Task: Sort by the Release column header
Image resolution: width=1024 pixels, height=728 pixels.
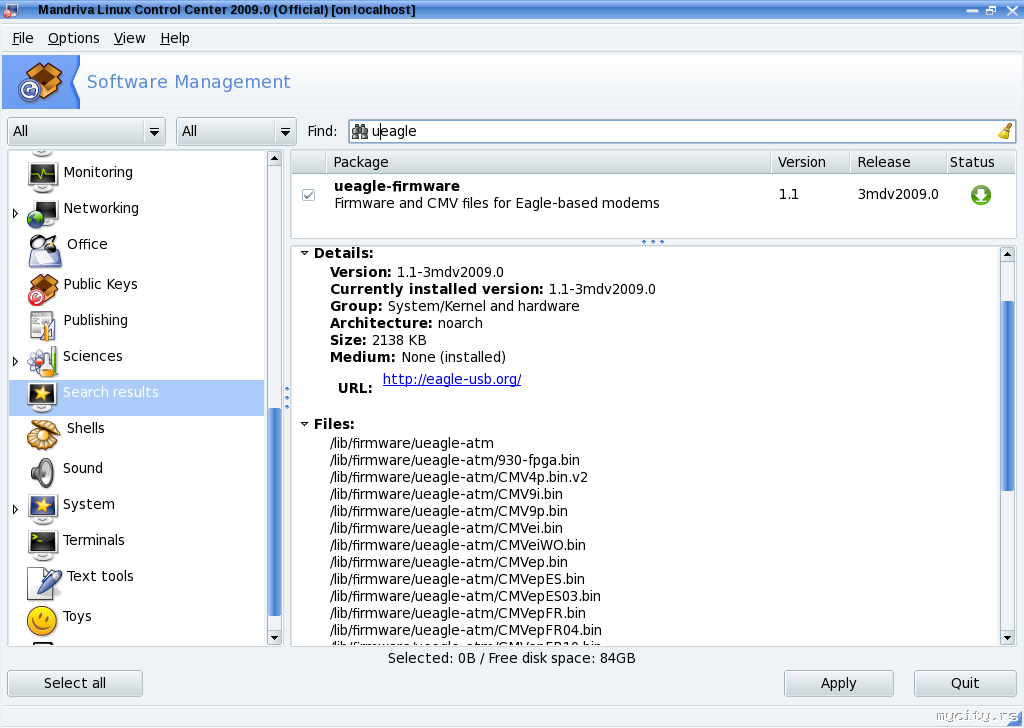Action: point(898,162)
